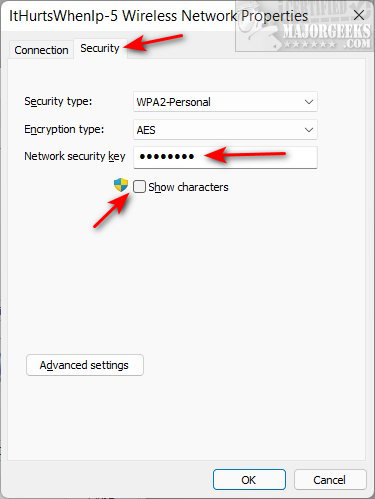
Task: Click the UAC shield icon beside Show characters
Action: click(121, 185)
